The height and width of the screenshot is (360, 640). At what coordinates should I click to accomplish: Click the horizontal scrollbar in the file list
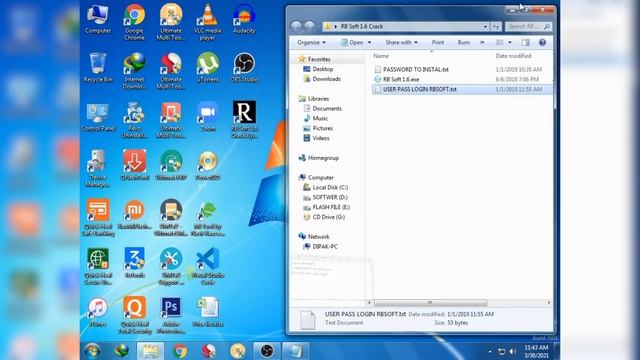coord(430,302)
